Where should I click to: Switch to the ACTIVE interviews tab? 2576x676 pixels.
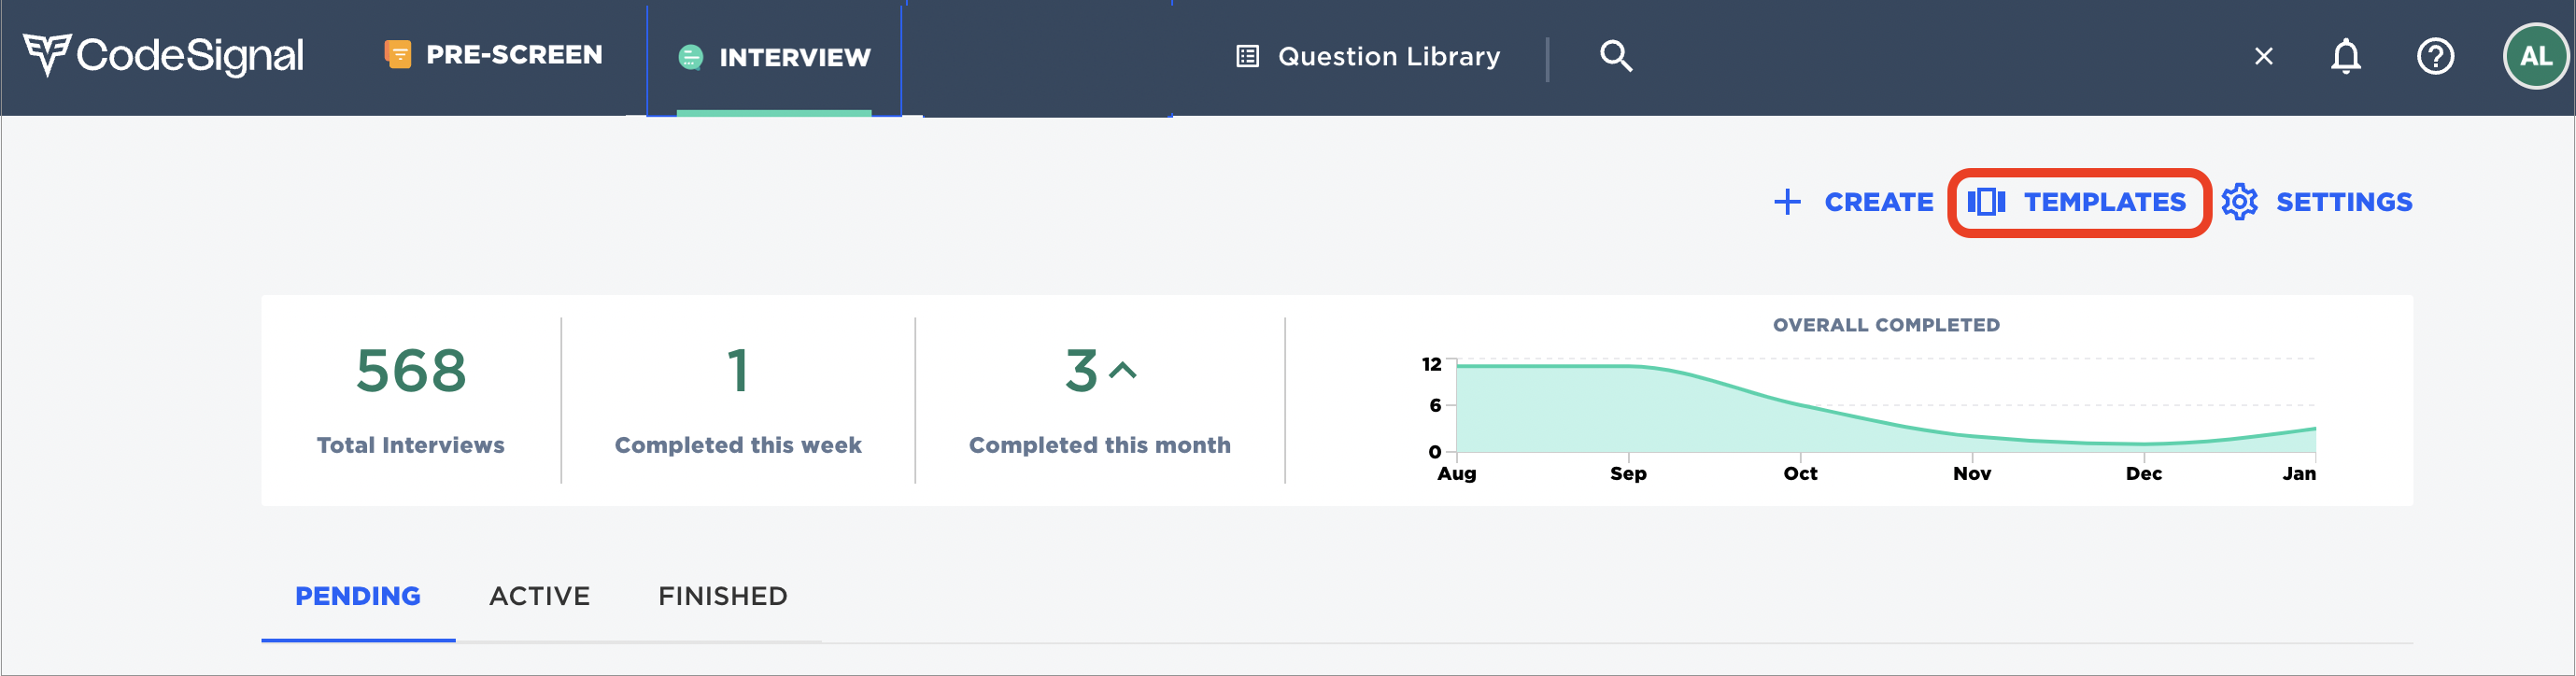[539, 596]
